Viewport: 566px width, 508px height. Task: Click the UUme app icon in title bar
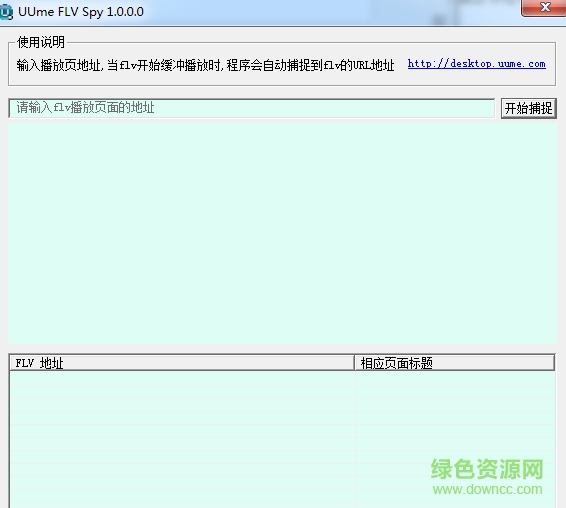coord(6,12)
